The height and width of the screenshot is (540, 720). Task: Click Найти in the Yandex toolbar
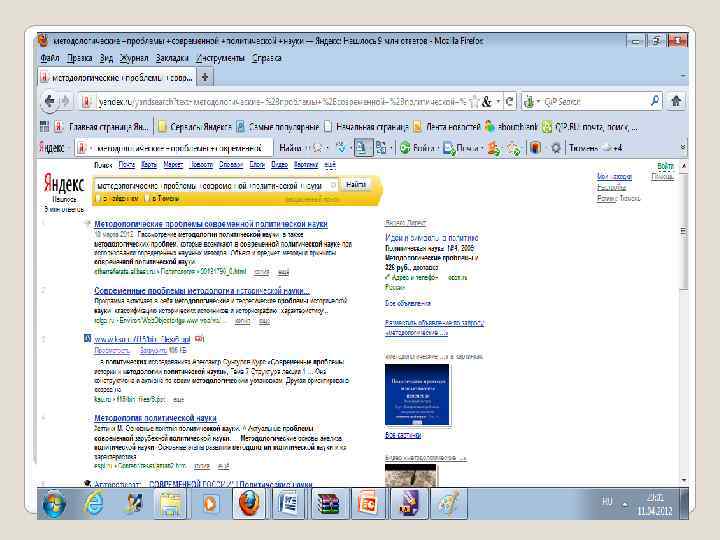coord(291,148)
